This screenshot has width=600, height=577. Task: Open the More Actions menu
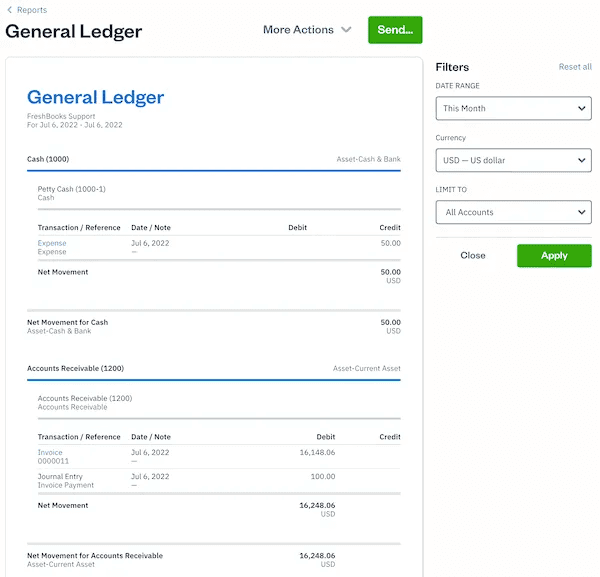[x=298, y=30]
